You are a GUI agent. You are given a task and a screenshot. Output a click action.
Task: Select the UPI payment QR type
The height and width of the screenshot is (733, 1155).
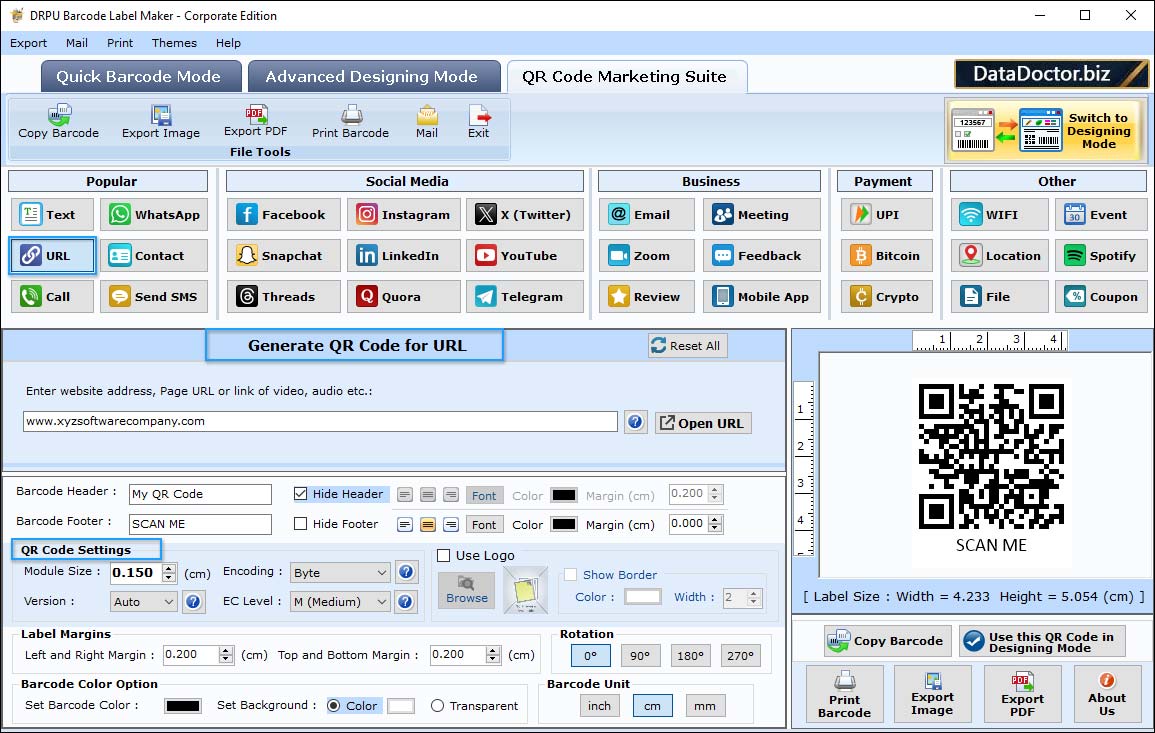[887, 214]
